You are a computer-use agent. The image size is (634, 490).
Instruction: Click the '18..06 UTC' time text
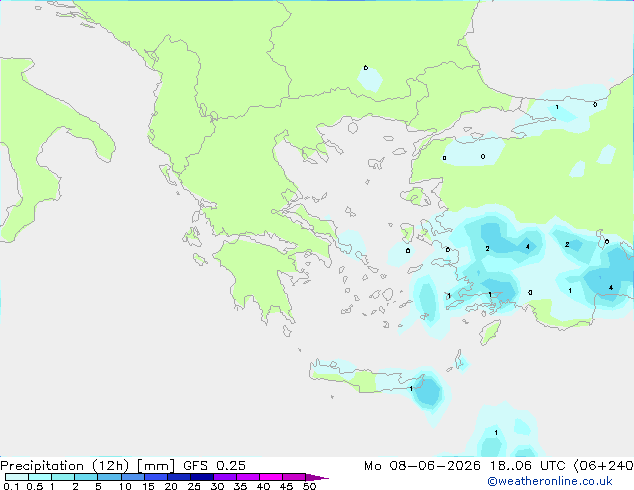(528, 466)
